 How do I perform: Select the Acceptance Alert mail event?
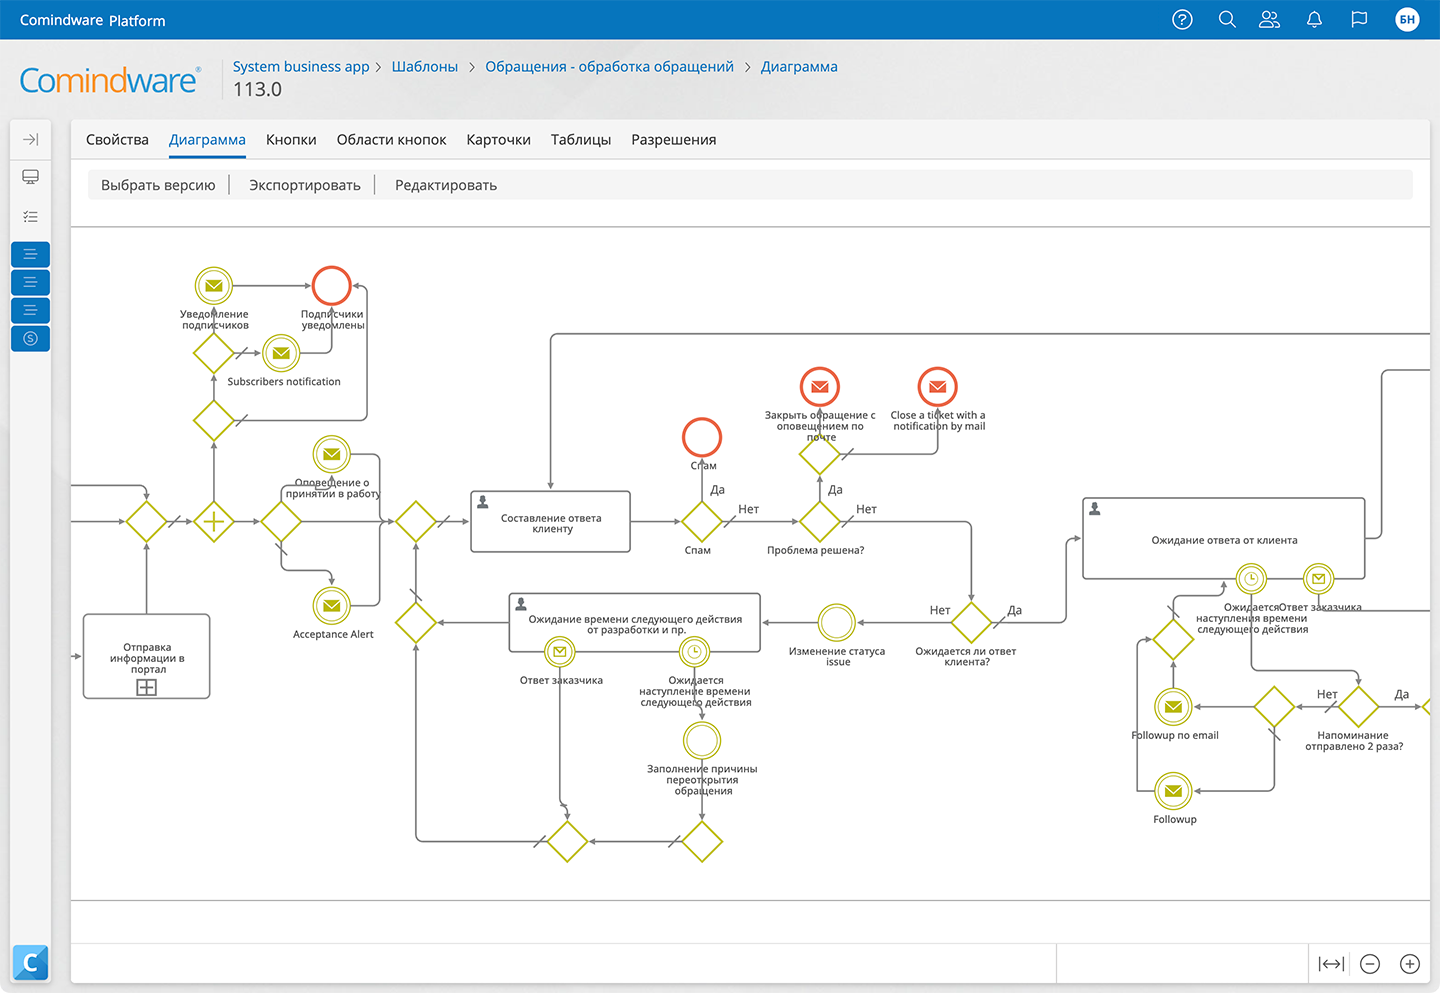pos(332,606)
